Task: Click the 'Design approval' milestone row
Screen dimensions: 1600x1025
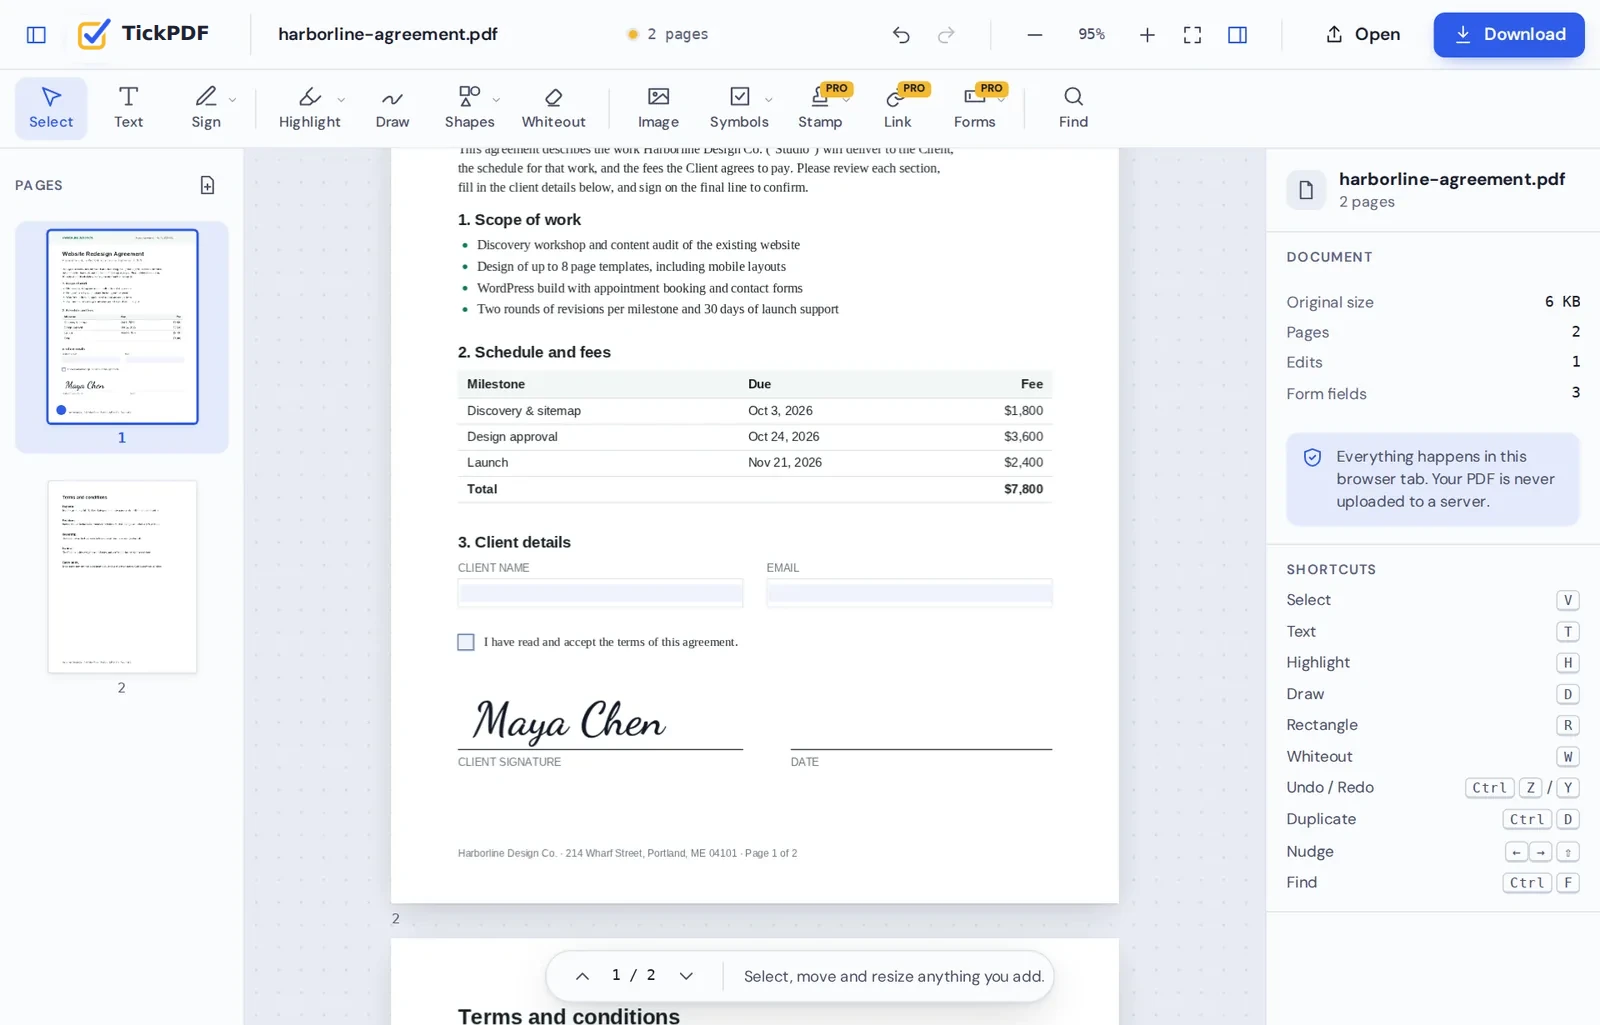Action: click(x=755, y=437)
